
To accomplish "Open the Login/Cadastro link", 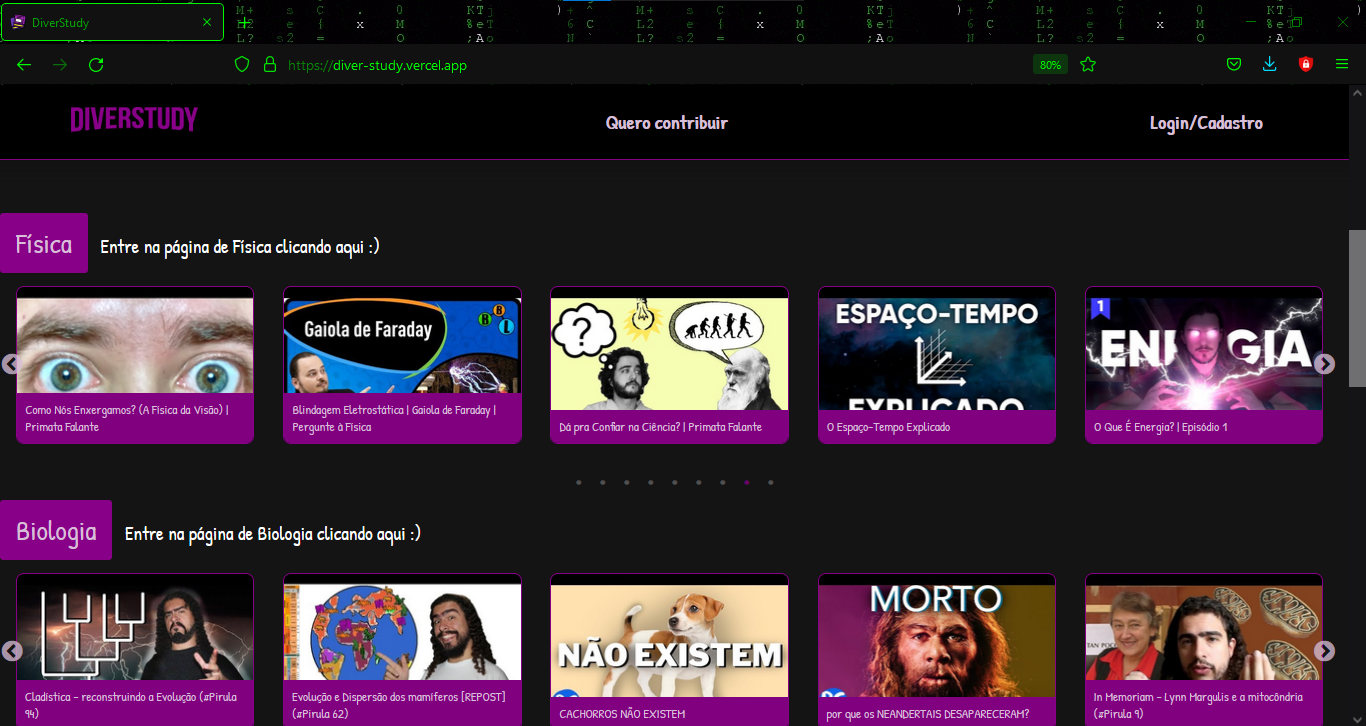I will pos(1206,123).
